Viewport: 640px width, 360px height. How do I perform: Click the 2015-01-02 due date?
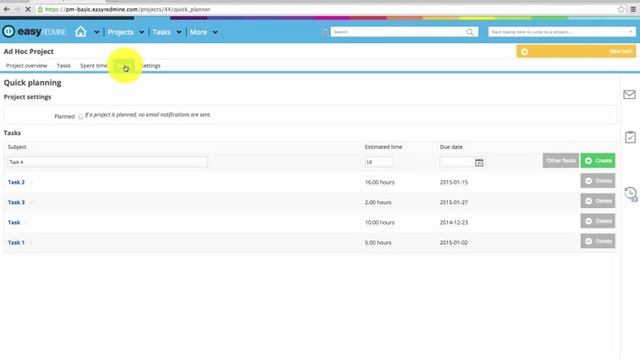pos(454,242)
